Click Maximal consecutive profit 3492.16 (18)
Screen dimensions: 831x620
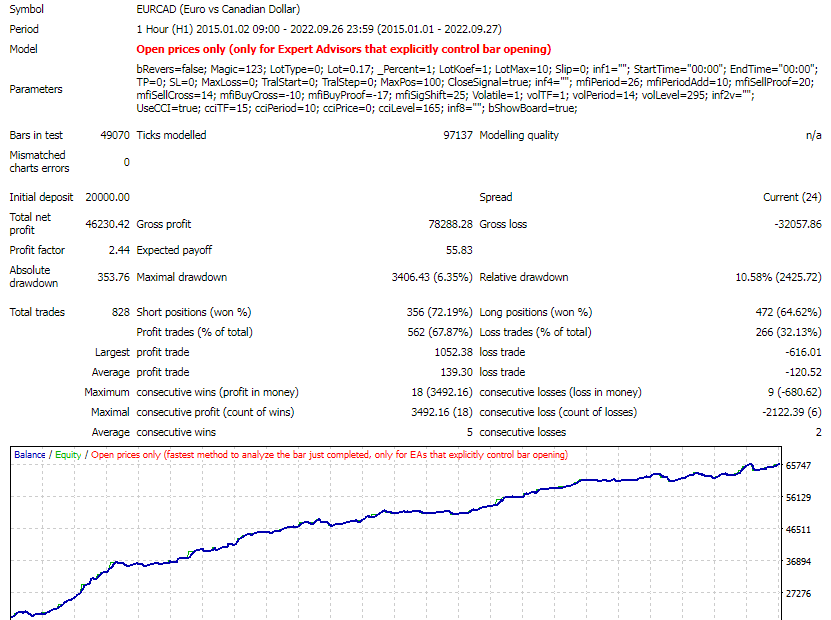441,412
